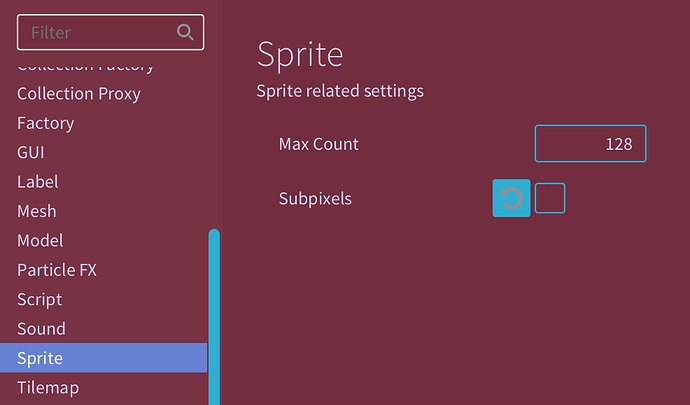Open the Label settings category
The image size is (690, 405).
tap(38, 182)
